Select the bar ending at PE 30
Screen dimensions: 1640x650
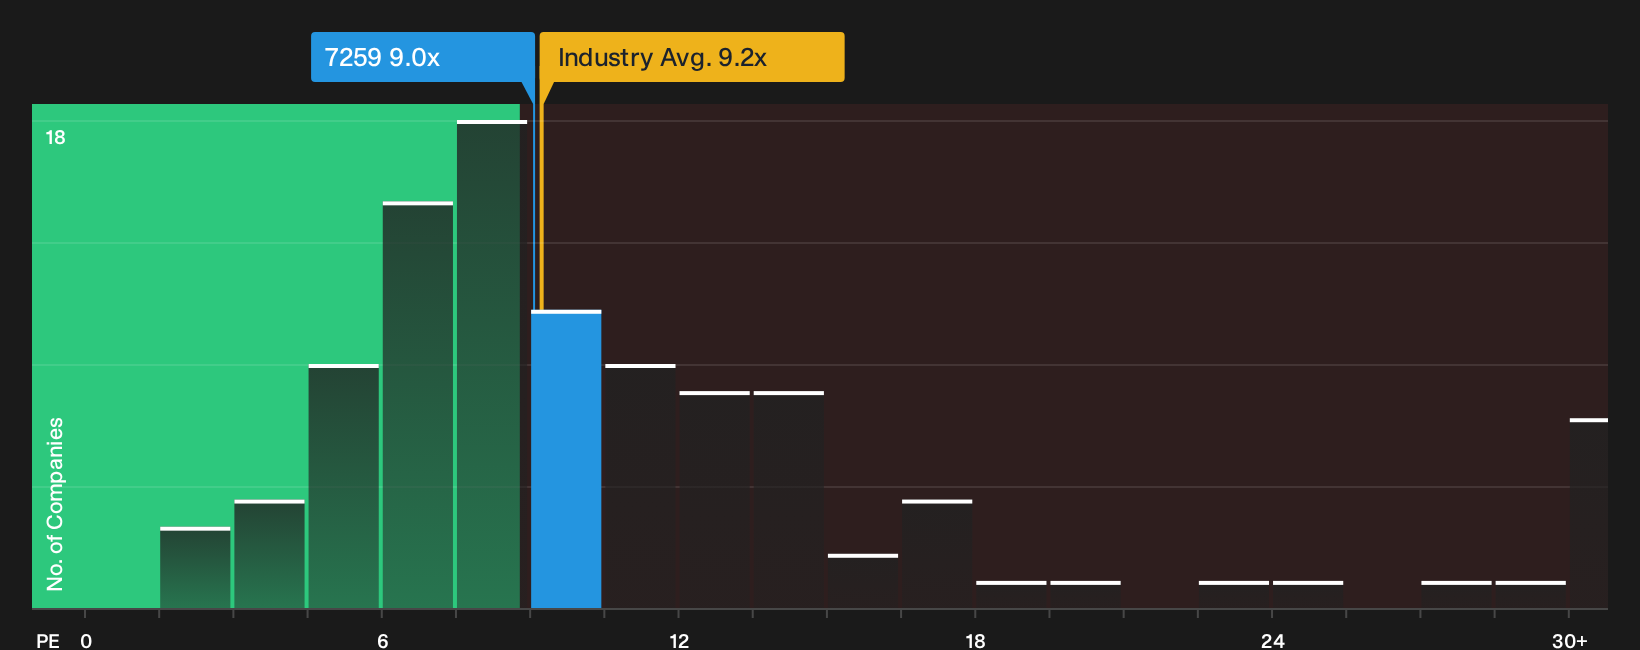(x=1531, y=595)
